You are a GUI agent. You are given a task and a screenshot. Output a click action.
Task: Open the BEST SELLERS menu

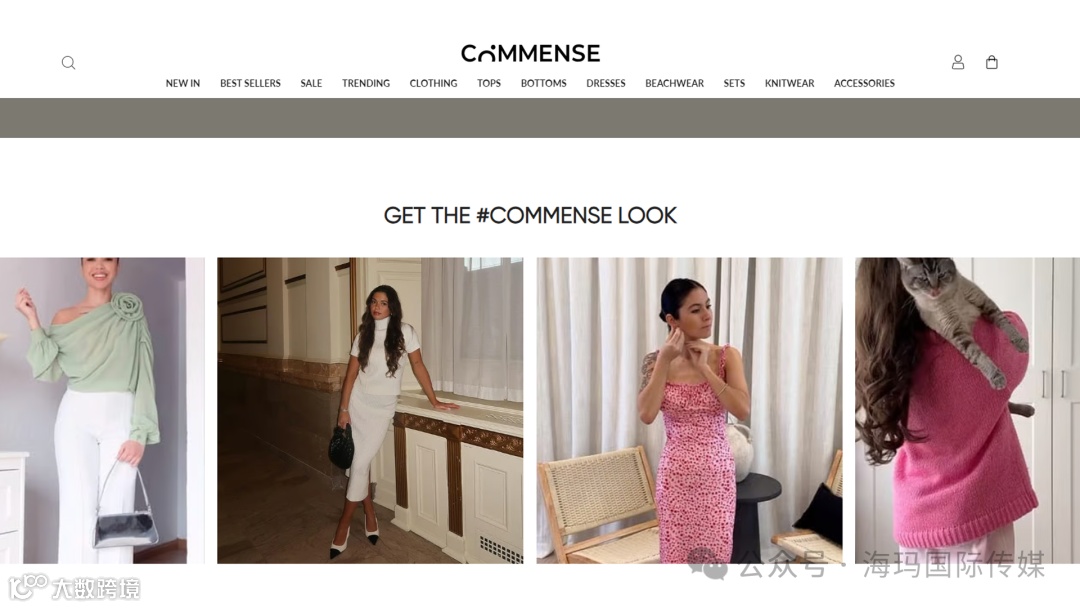point(250,83)
